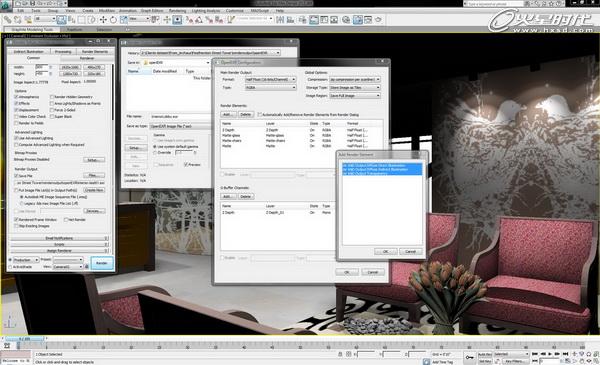
Task: Enable the Net Render checkbox
Action: click(x=66, y=220)
